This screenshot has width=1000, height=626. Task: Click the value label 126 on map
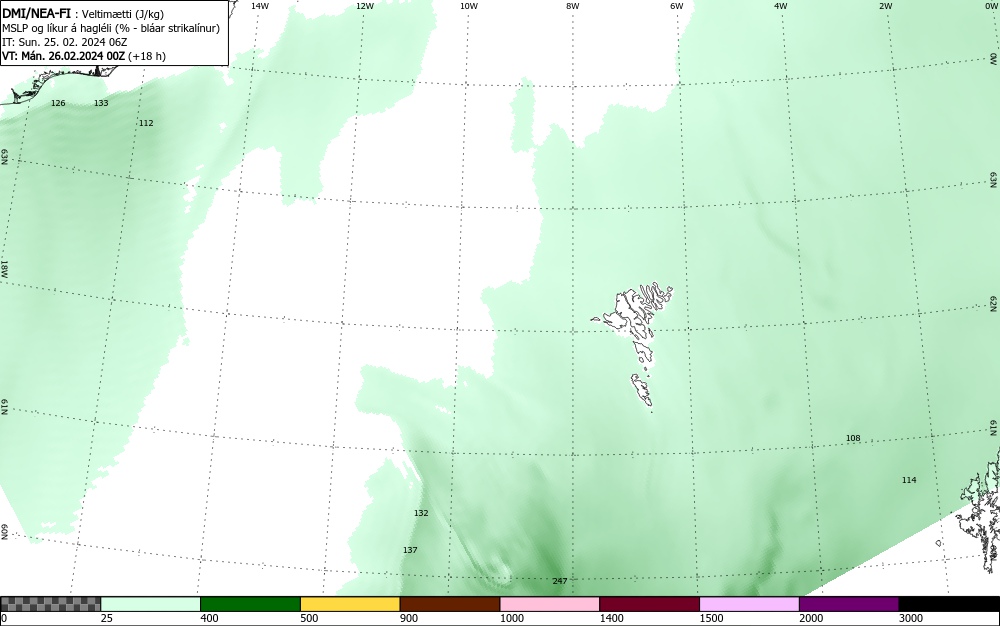(x=58, y=103)
